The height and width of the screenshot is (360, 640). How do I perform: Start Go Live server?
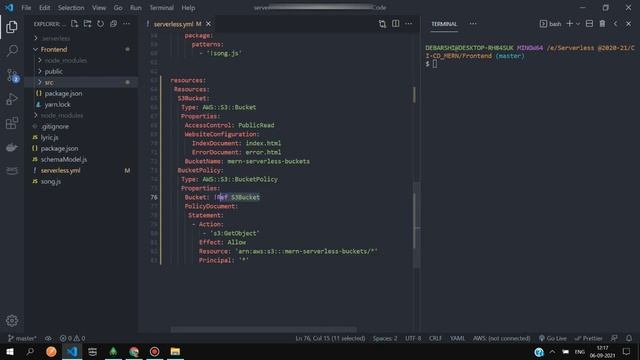[553, 338]
